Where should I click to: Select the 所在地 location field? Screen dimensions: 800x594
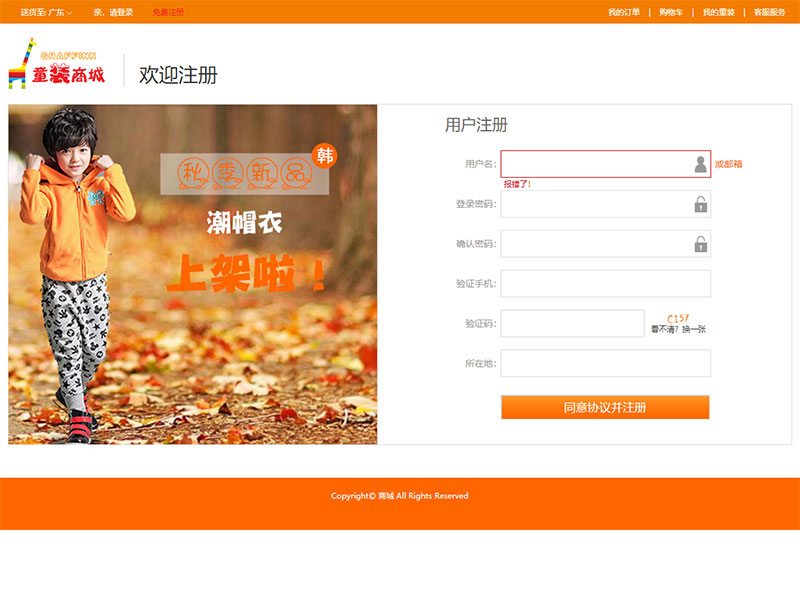[x=605, y=364]
